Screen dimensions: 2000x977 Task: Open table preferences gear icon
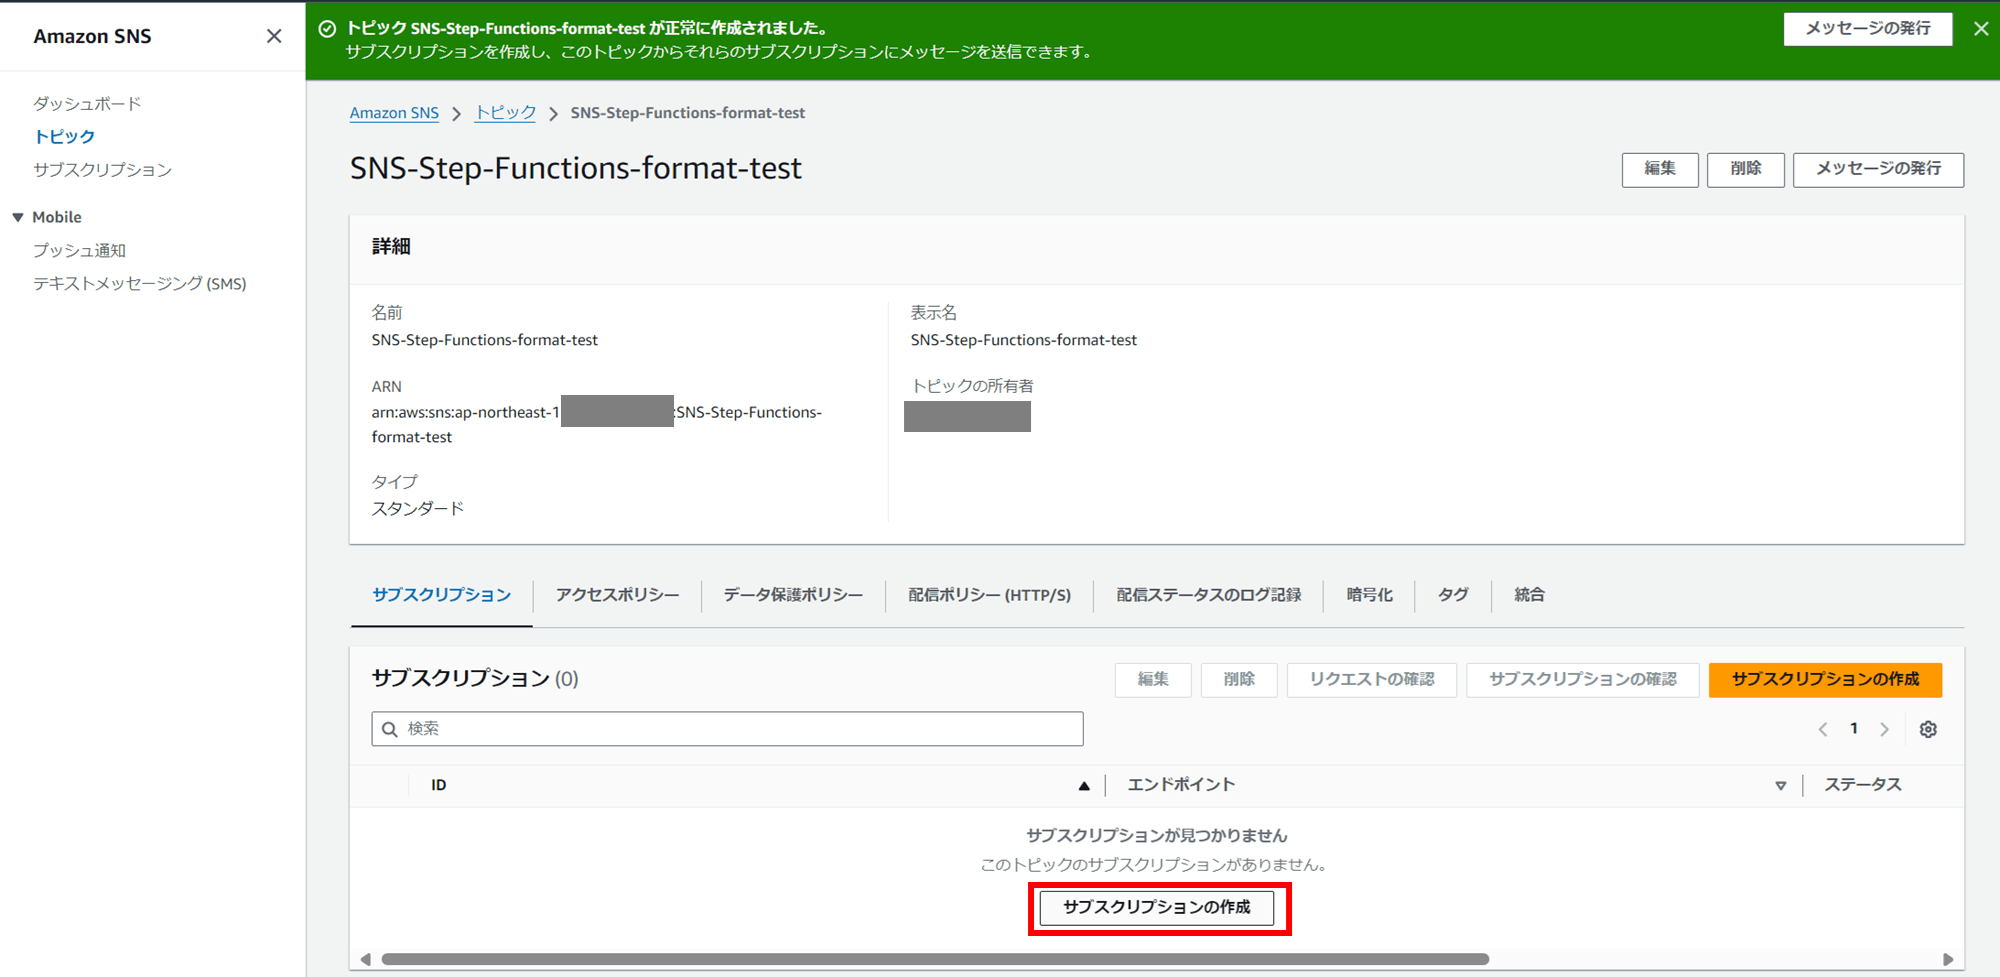1928,729
